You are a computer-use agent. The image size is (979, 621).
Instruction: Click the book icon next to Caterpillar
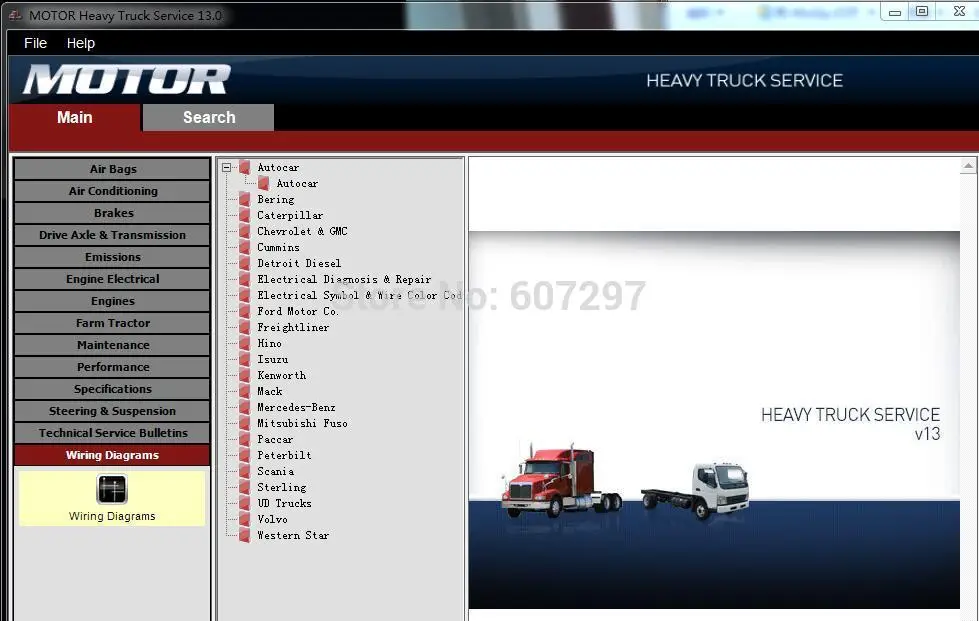click(245, 215)
